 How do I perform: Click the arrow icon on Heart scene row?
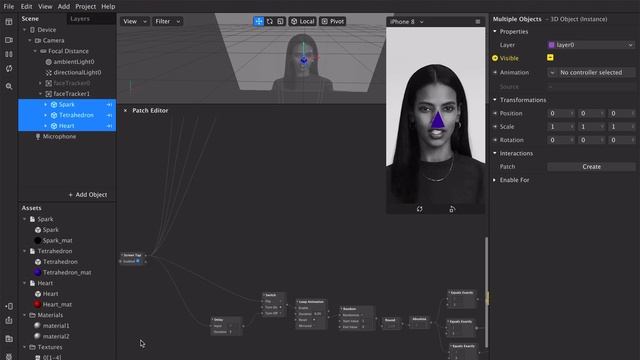109,126
